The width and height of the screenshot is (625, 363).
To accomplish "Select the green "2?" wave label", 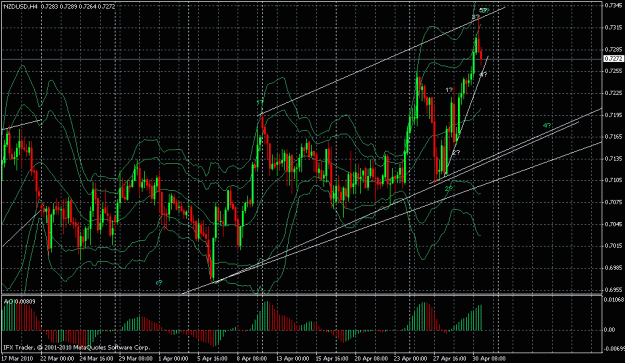I will pyautogui.click(x=449, y=188).
